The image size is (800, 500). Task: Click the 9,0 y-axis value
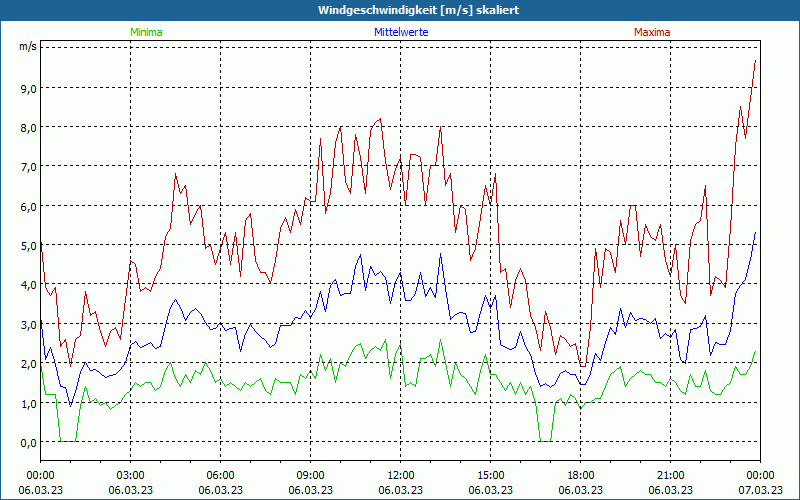[29, 88]
